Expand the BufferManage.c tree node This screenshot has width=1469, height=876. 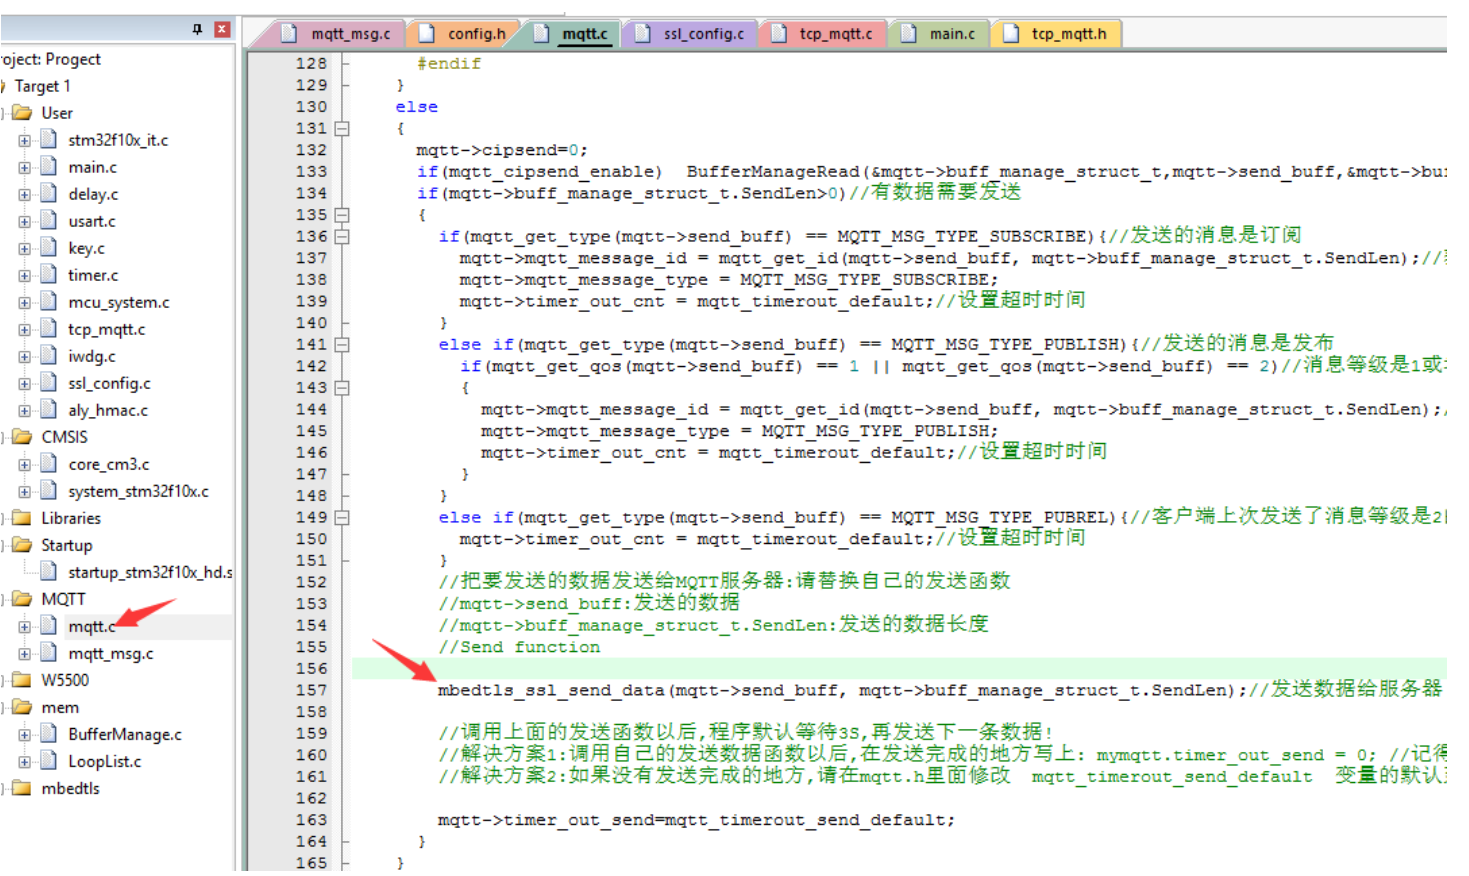(x=24, y=735)
